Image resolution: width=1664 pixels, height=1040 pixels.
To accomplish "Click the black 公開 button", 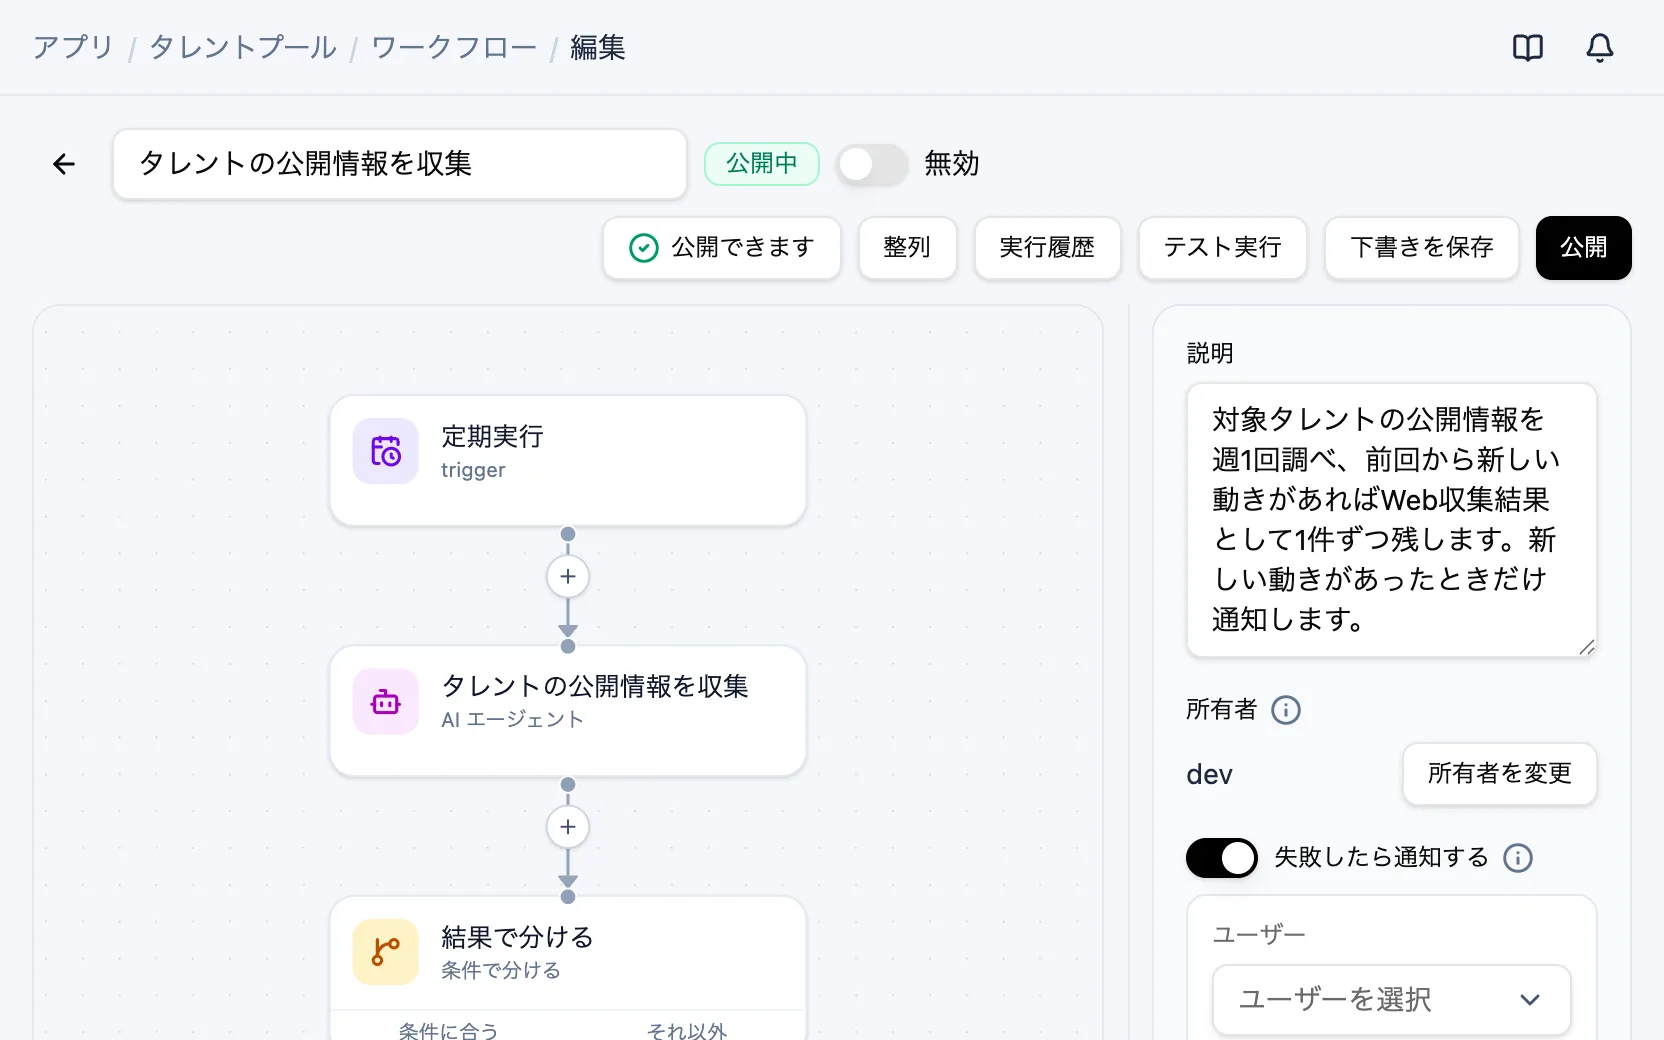I will (x=1584, y=247).
